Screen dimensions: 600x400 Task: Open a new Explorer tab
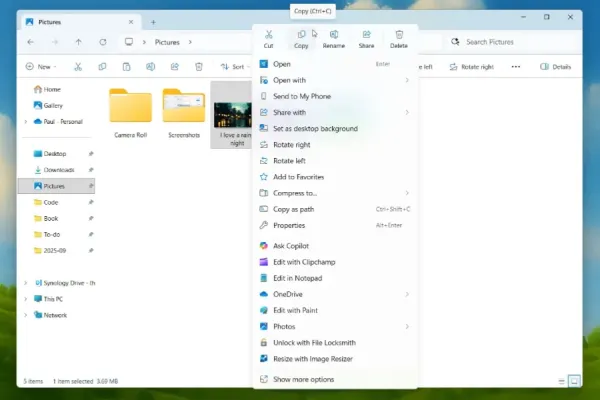(x=153, y=21)
